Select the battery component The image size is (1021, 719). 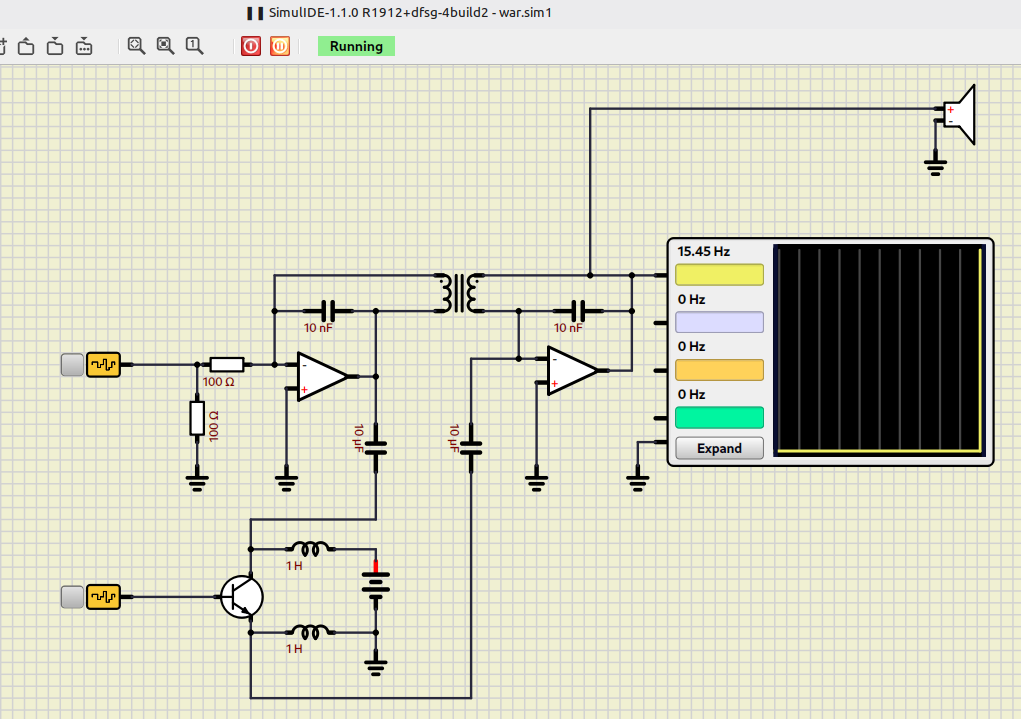click(x=376, y=584)
